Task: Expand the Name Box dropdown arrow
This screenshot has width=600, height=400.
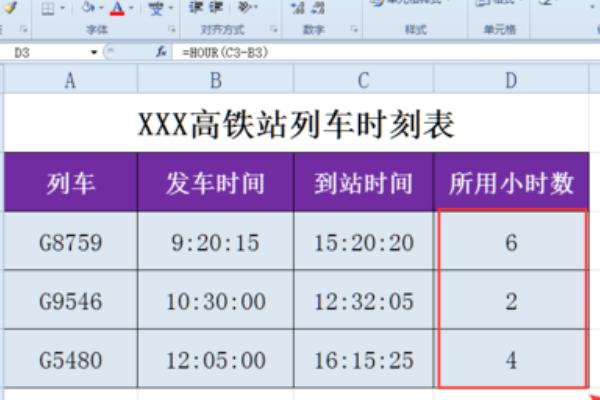Action: [x=94, y=52]
